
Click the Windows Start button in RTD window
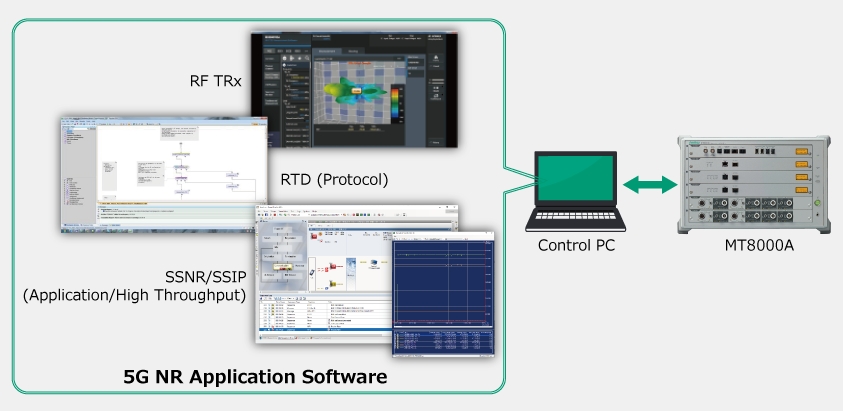point(65,231)
